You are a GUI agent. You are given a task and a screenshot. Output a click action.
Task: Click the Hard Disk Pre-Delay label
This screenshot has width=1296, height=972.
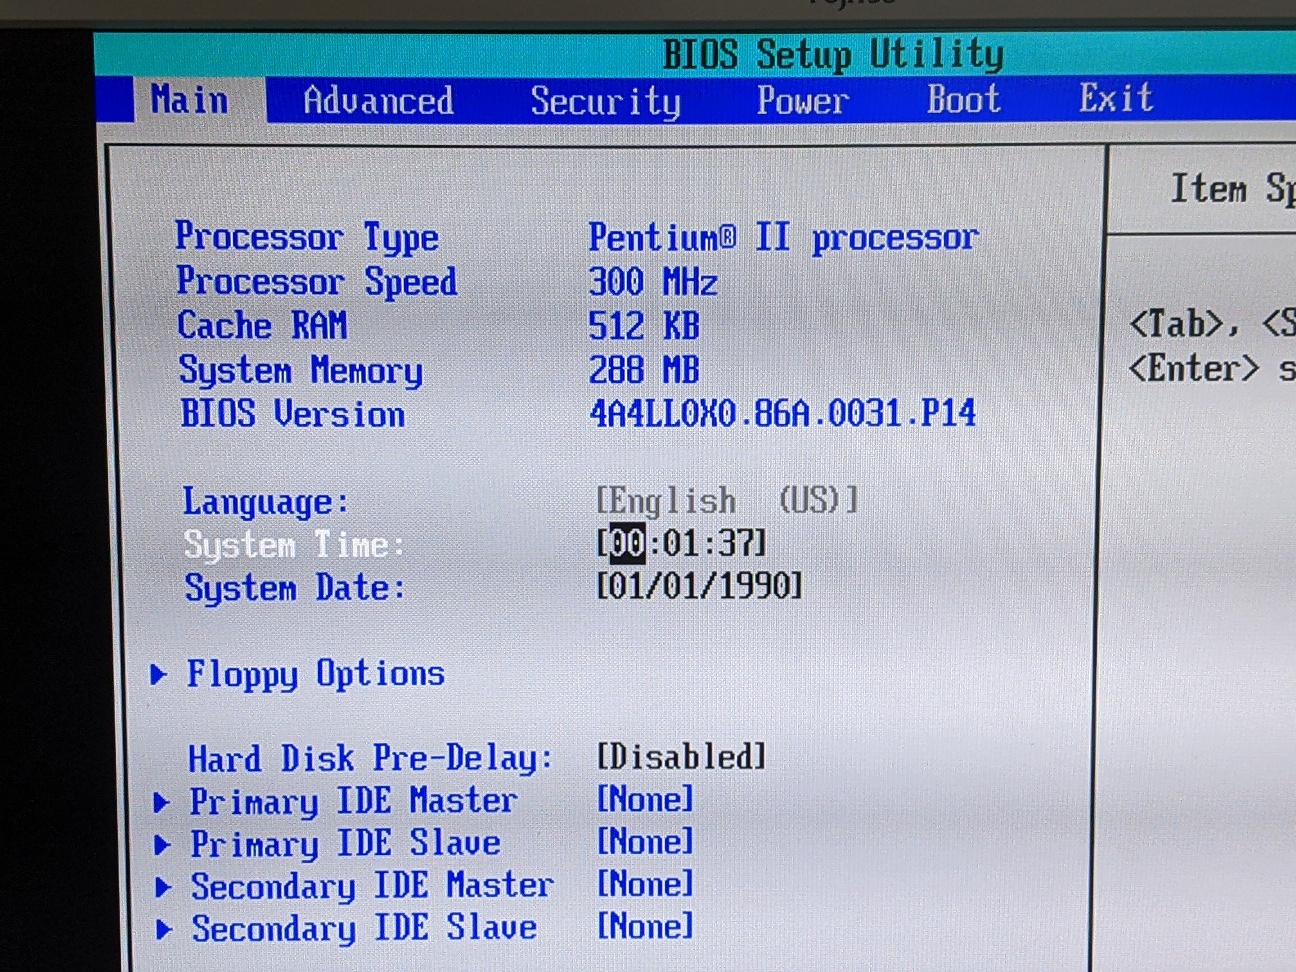click(370, 759)
